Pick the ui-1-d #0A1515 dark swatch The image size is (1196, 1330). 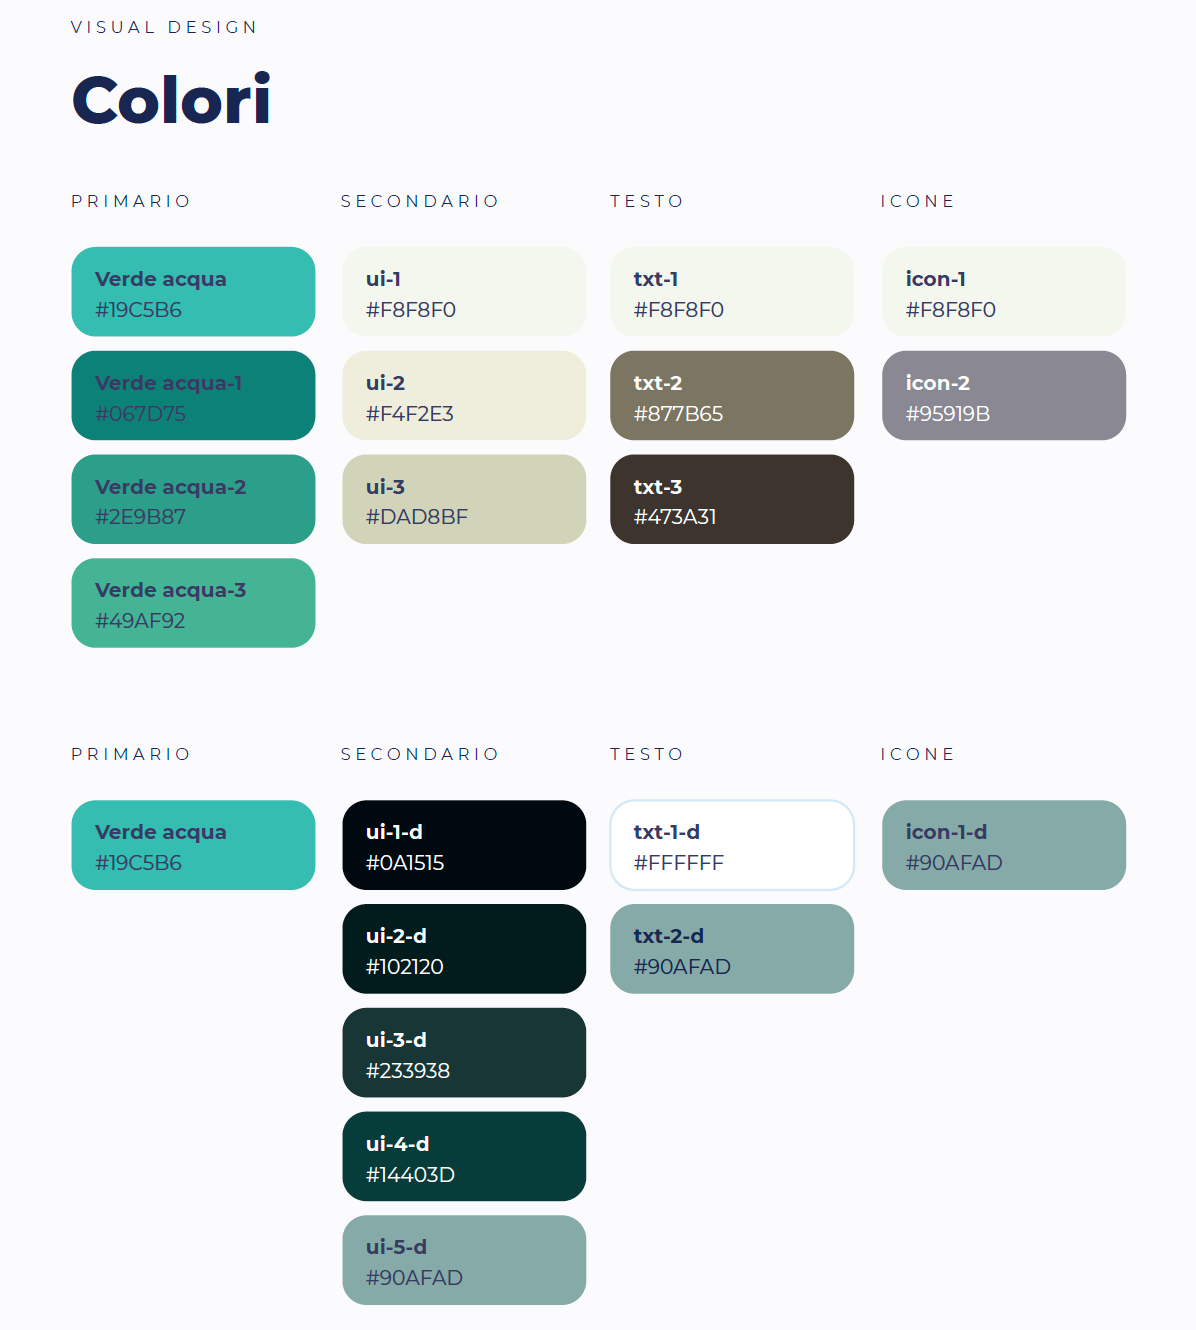pyautogui.click(x=464, y=845)
